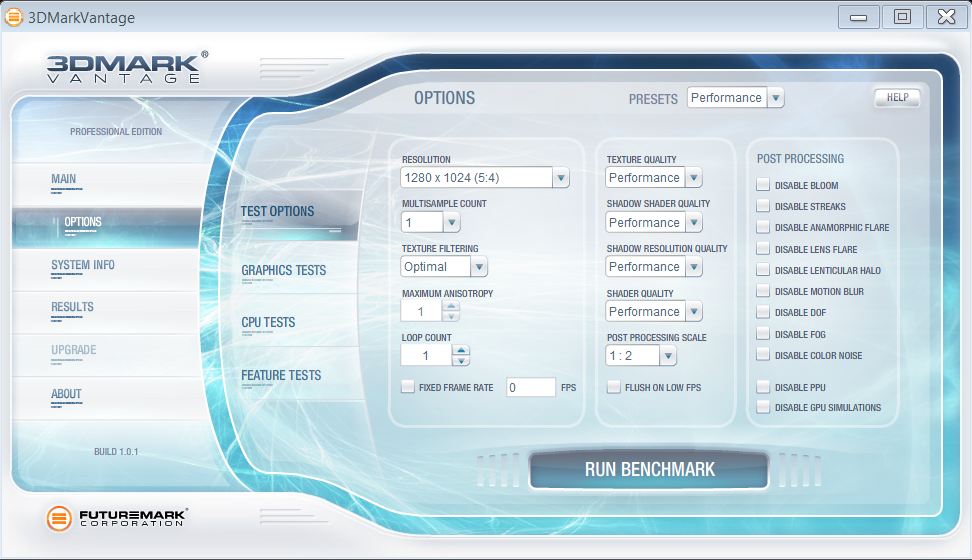The height and width of the screenshot is (560, 972).
Task: Click the Run Benchmark button
Action: pos(649,469)
